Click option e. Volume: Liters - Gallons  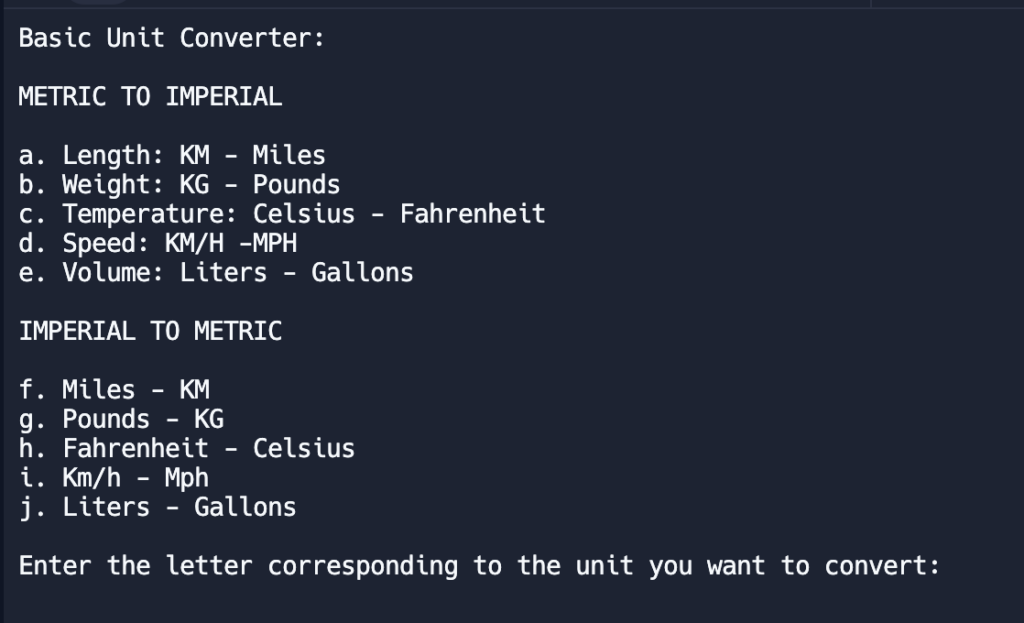pyautogui.click(x=216, y=273)
